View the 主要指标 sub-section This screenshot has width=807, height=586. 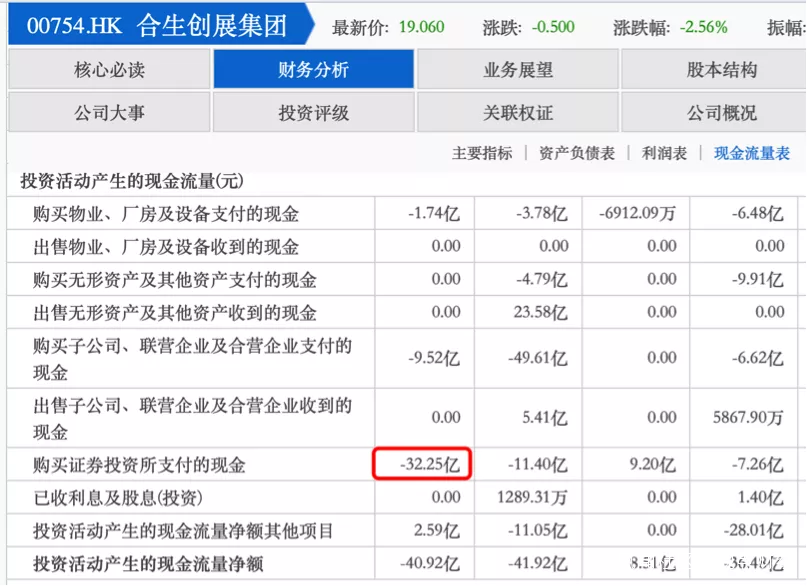[x=482, y=153]
